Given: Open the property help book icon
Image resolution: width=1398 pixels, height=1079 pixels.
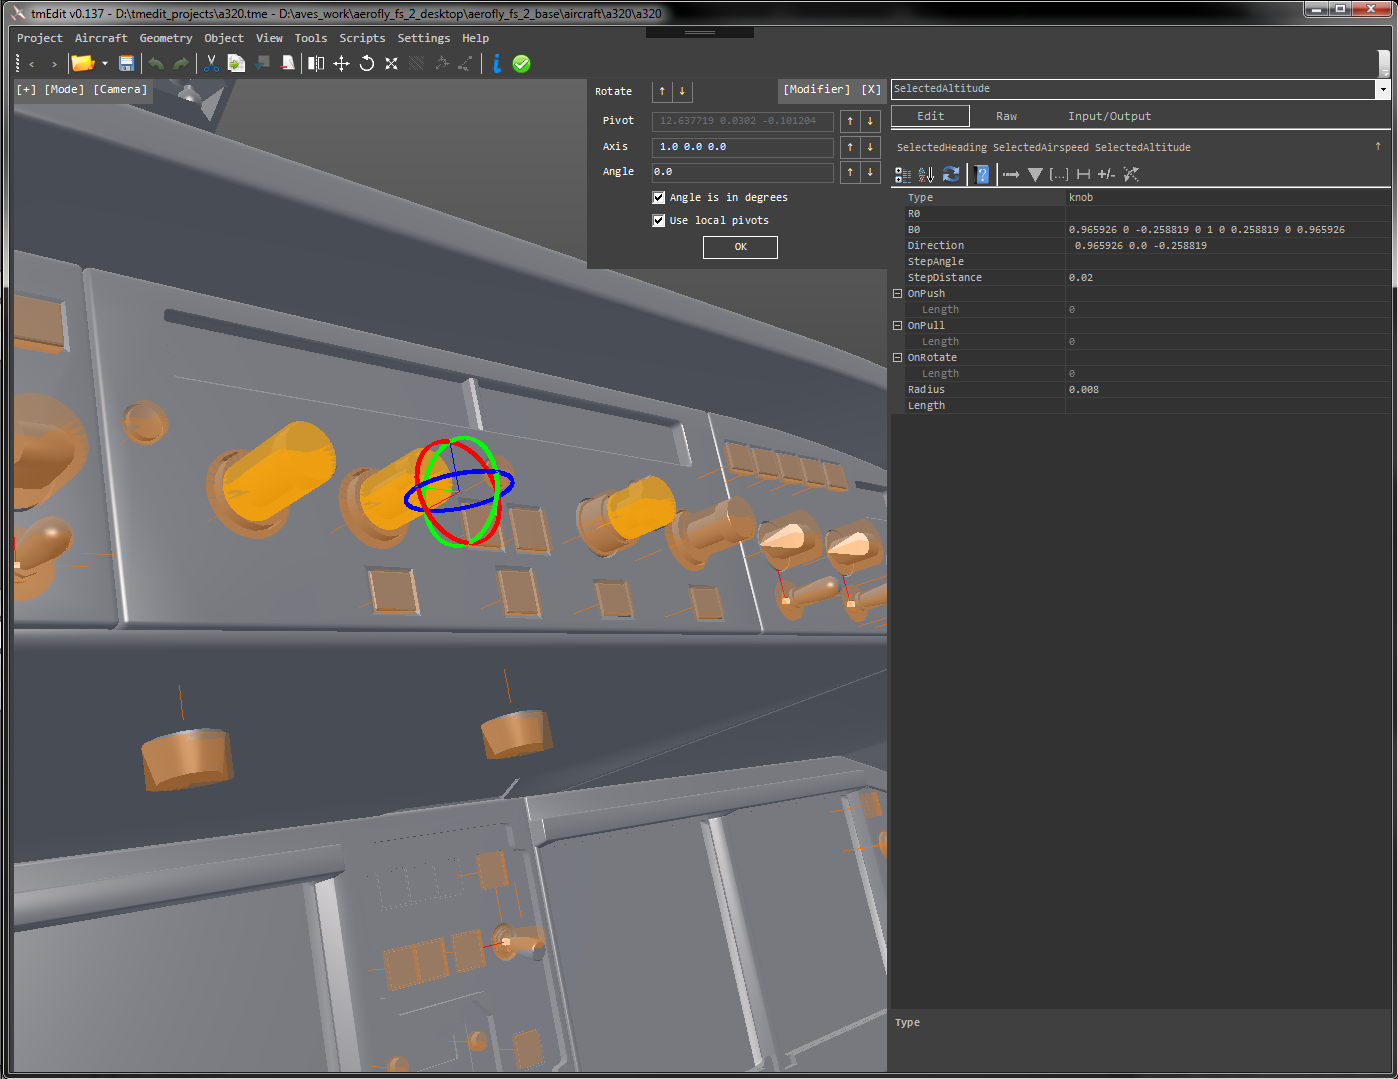Looking at the screenshot, I should tap(982, 175).
